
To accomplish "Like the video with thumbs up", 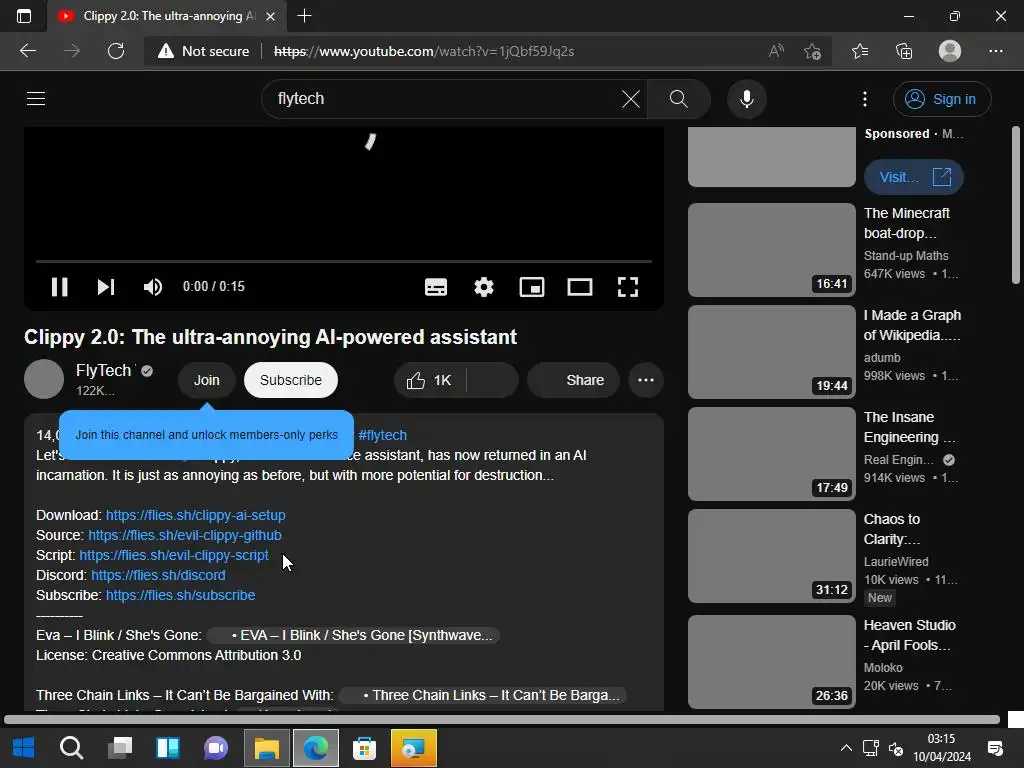I will tap(430, 380).
